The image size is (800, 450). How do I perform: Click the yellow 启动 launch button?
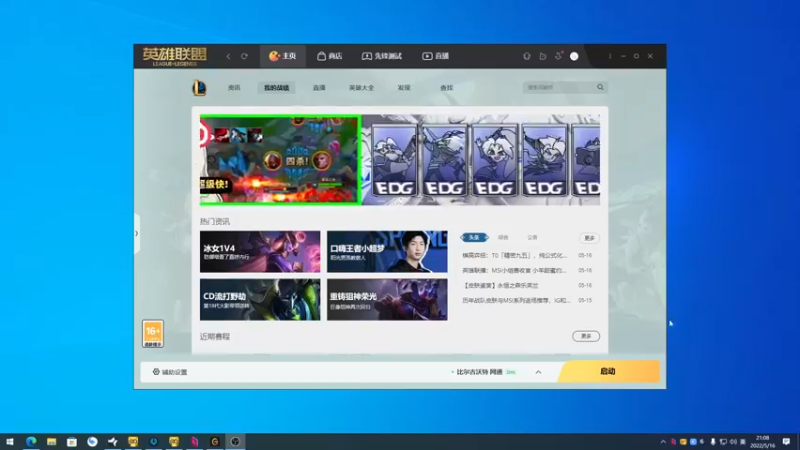point(608,371)
